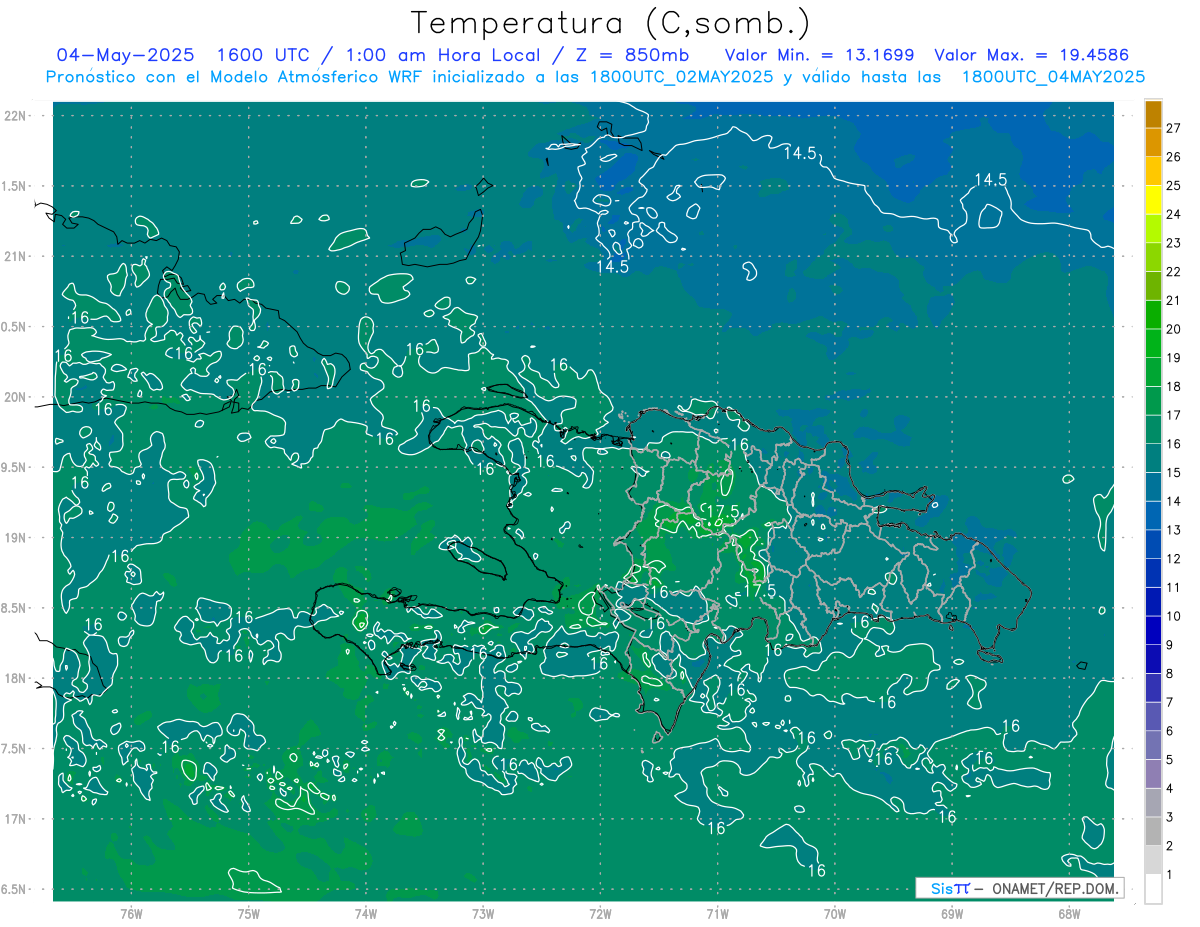
Task: Click the "25" color scale label
Action: [x=1174, y=185]
